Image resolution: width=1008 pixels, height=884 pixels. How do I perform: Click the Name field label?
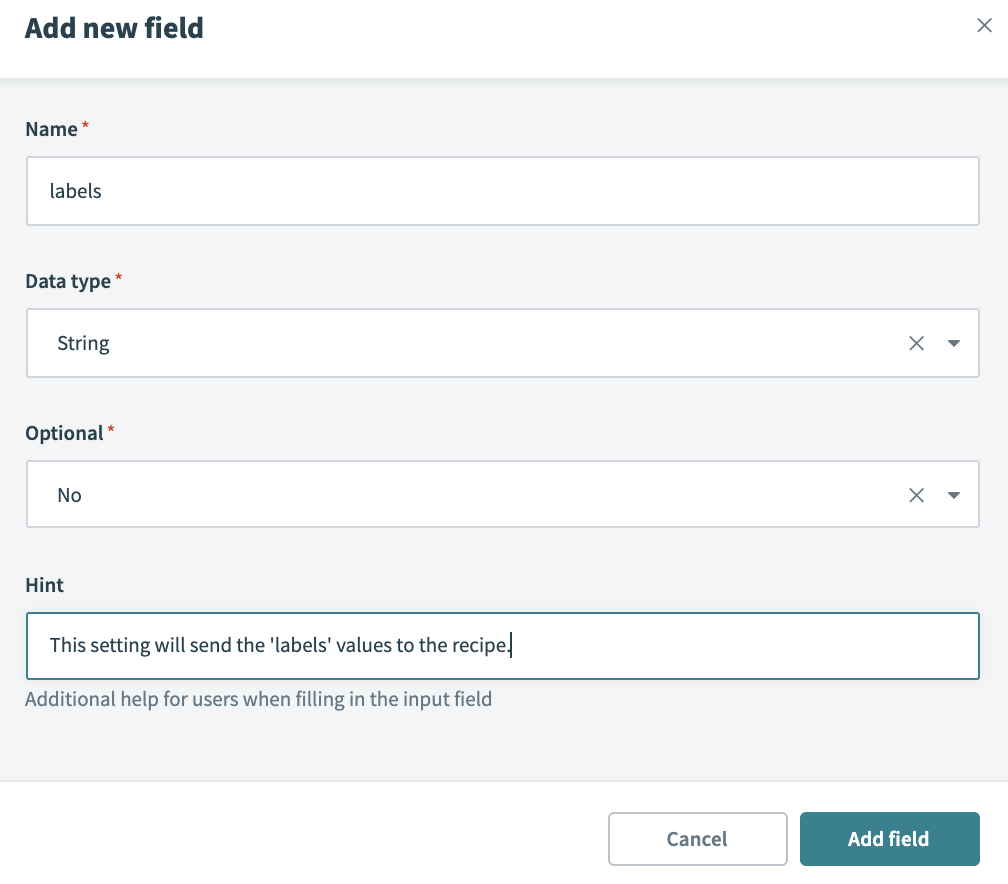[50, 129]
